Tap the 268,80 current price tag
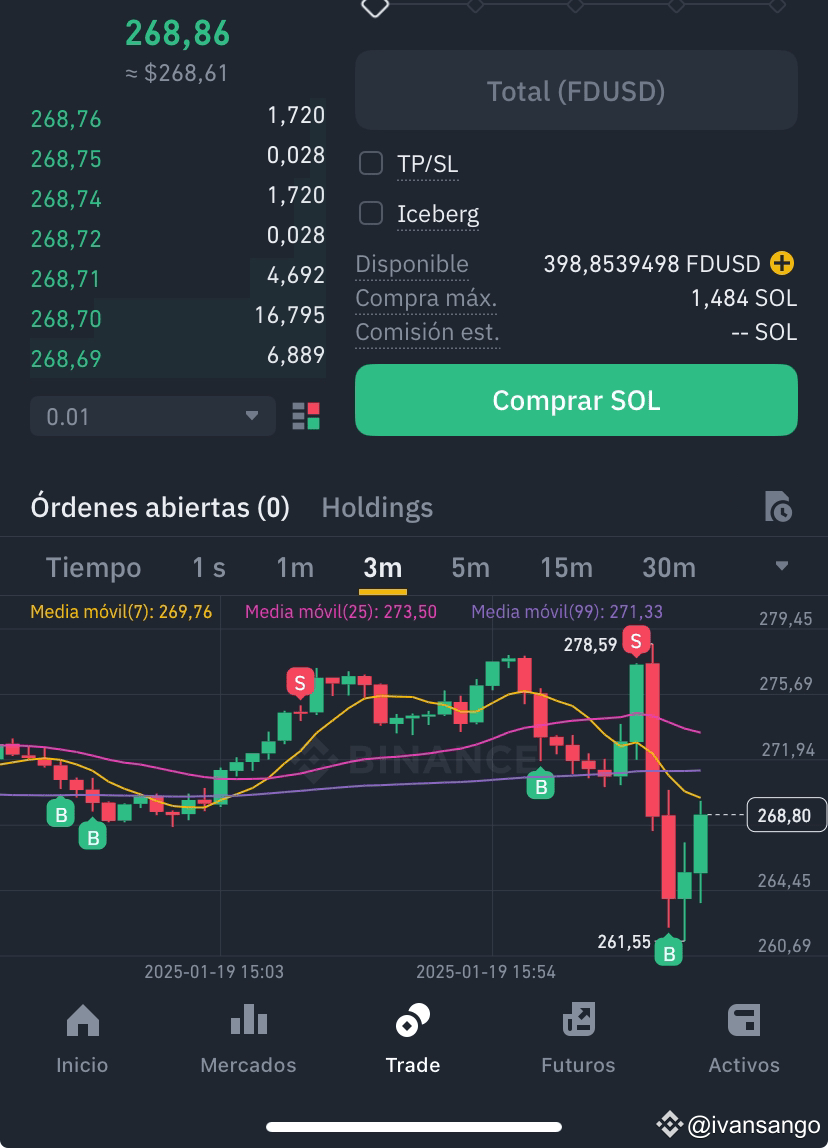Screen dimensions: 828x1148 click(786, 815)
